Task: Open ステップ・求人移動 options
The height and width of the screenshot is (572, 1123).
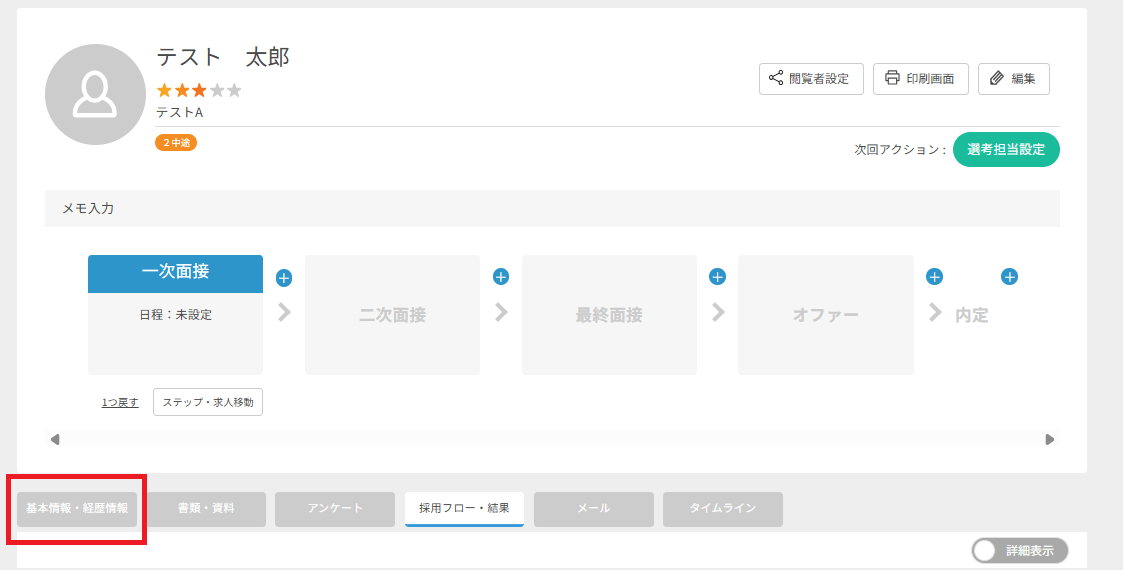Action: (208, 402)
